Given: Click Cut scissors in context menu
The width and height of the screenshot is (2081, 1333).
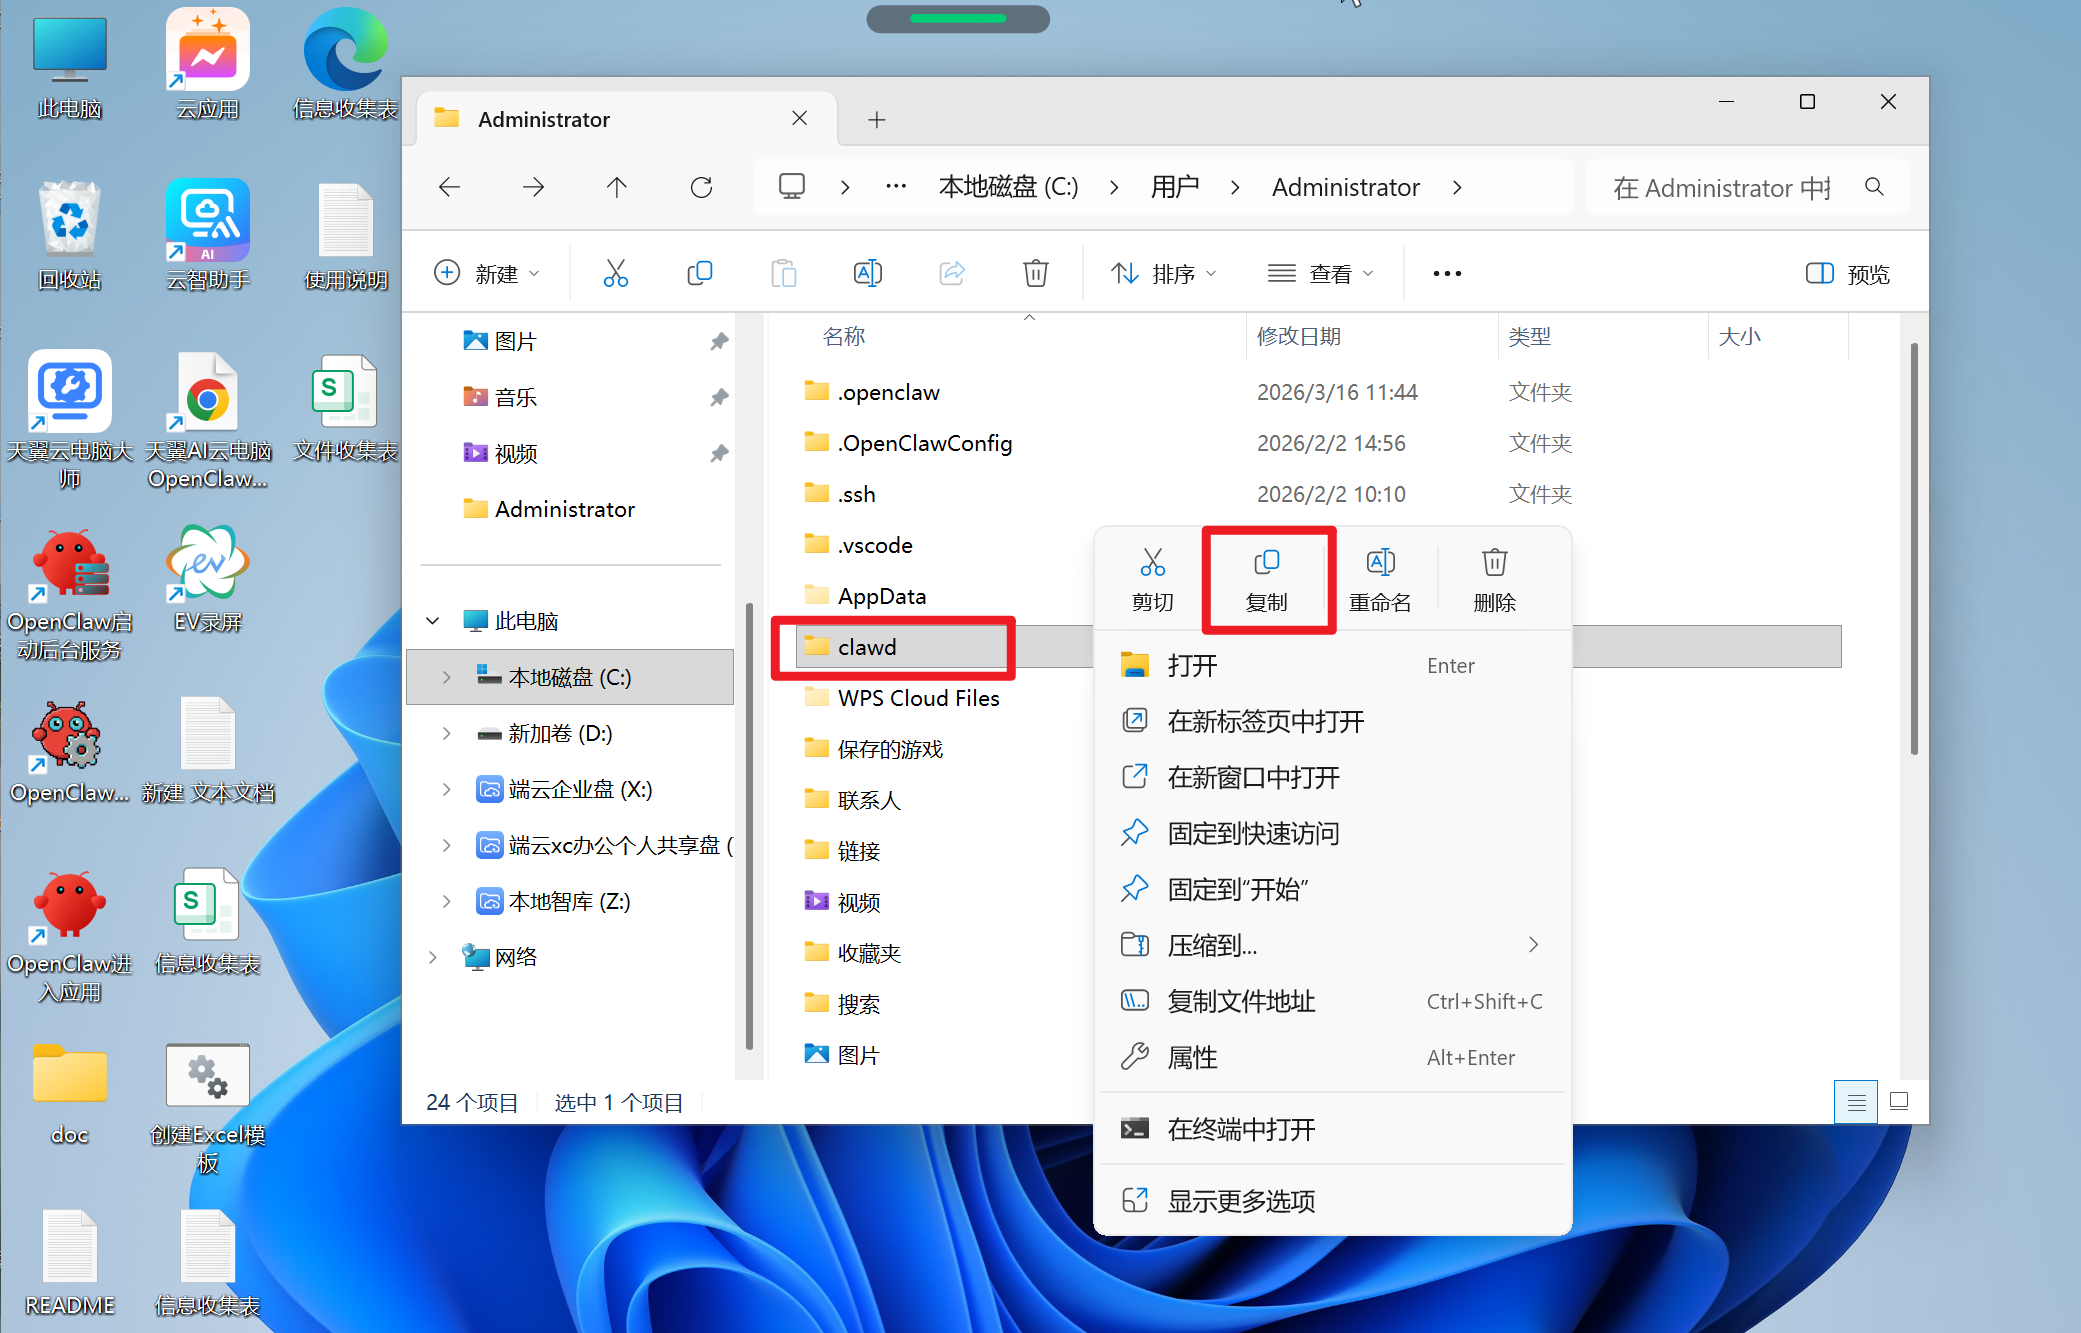Looking at the screenshot, I should [x=1152, y=563].
